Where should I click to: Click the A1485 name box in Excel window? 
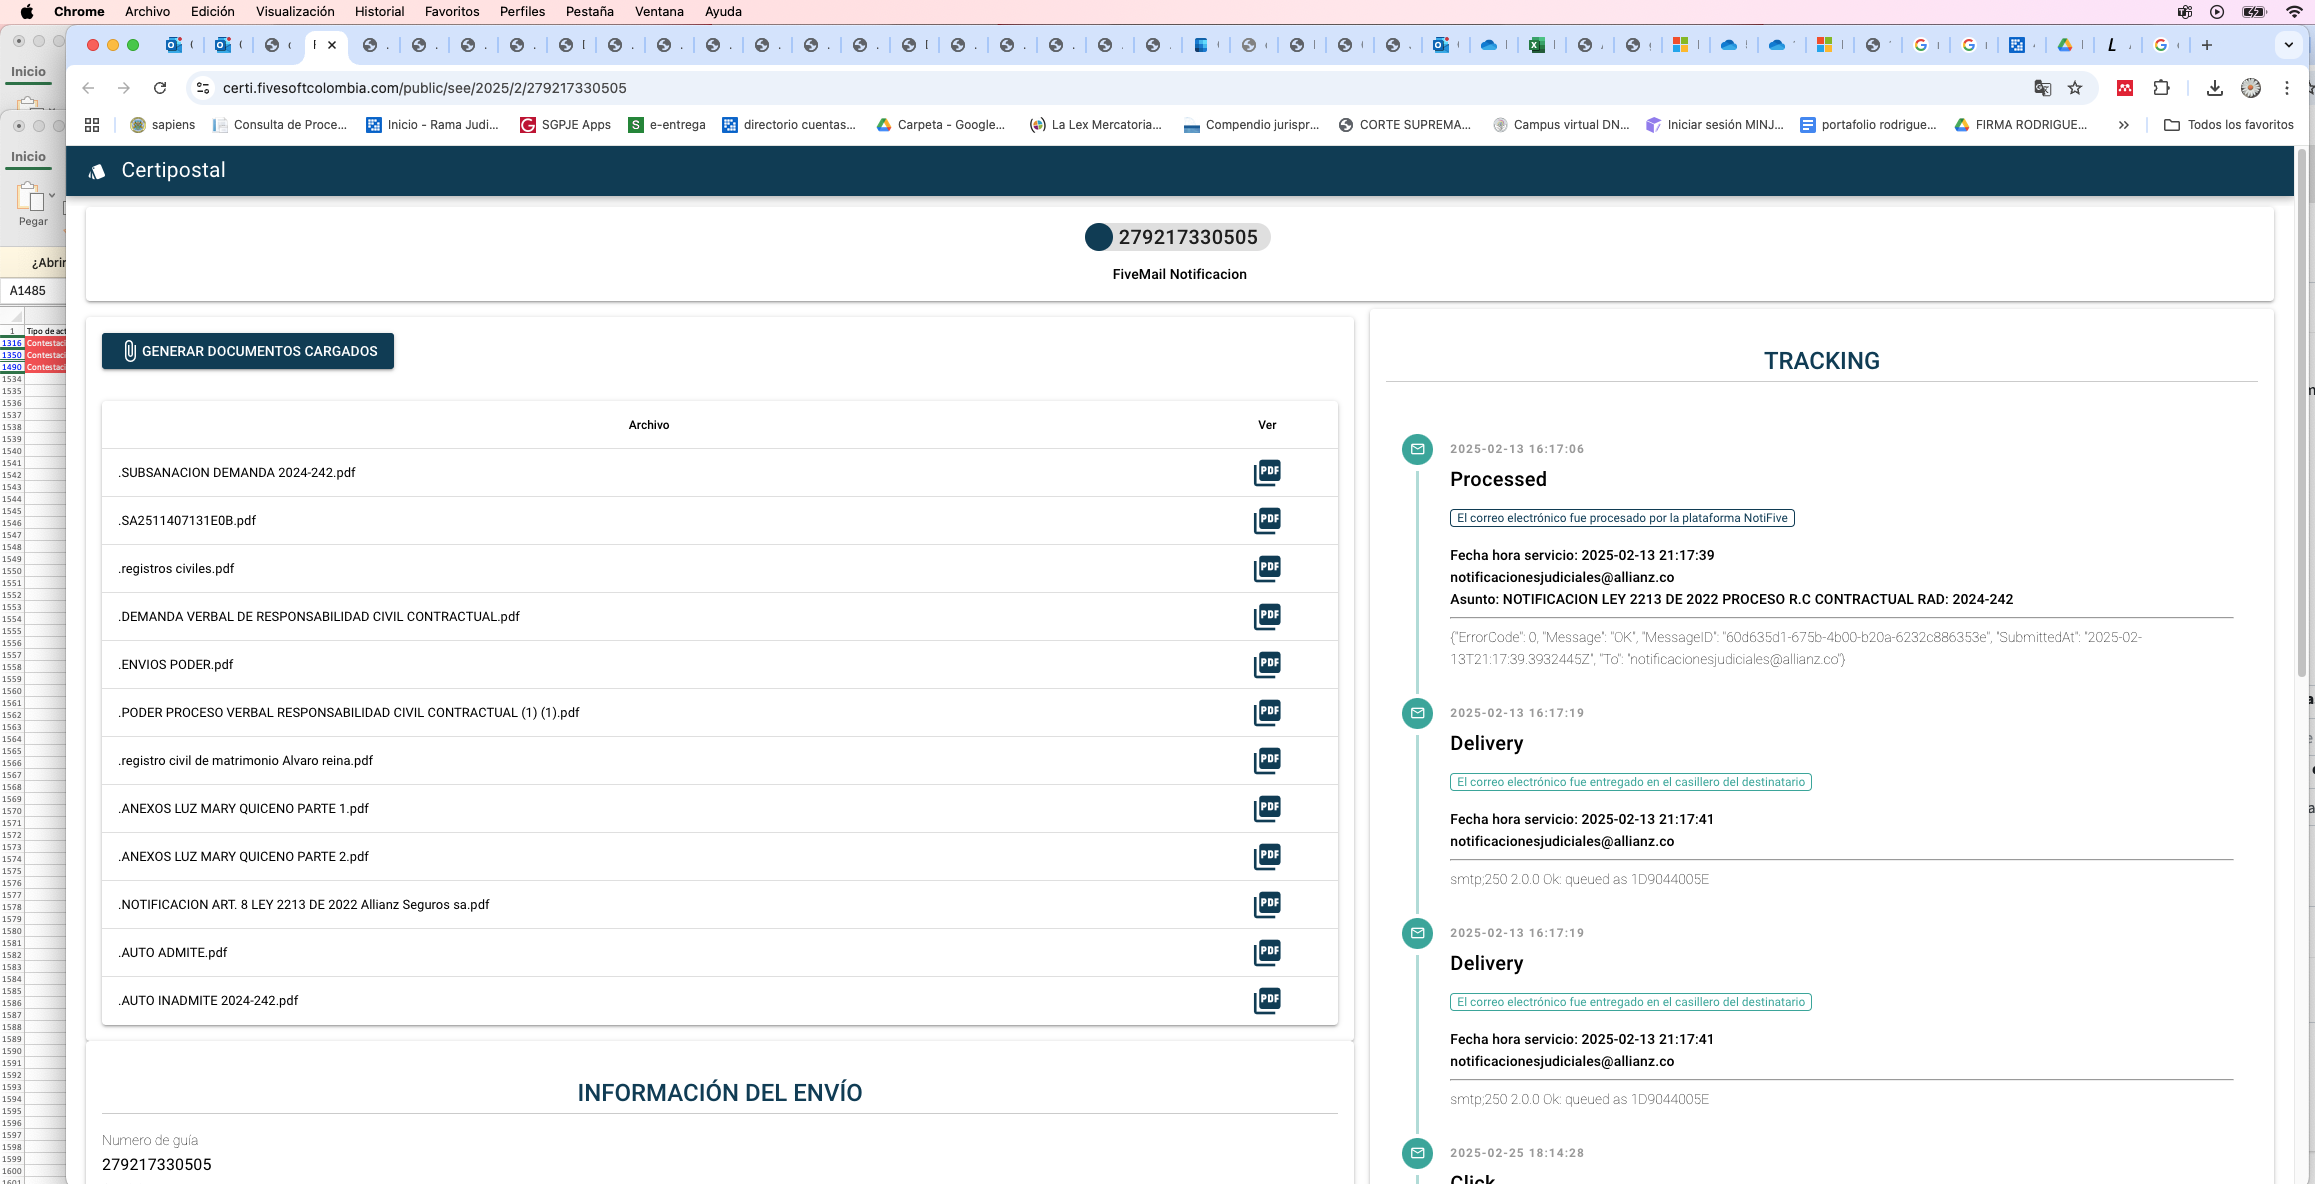tap(33, 291)
